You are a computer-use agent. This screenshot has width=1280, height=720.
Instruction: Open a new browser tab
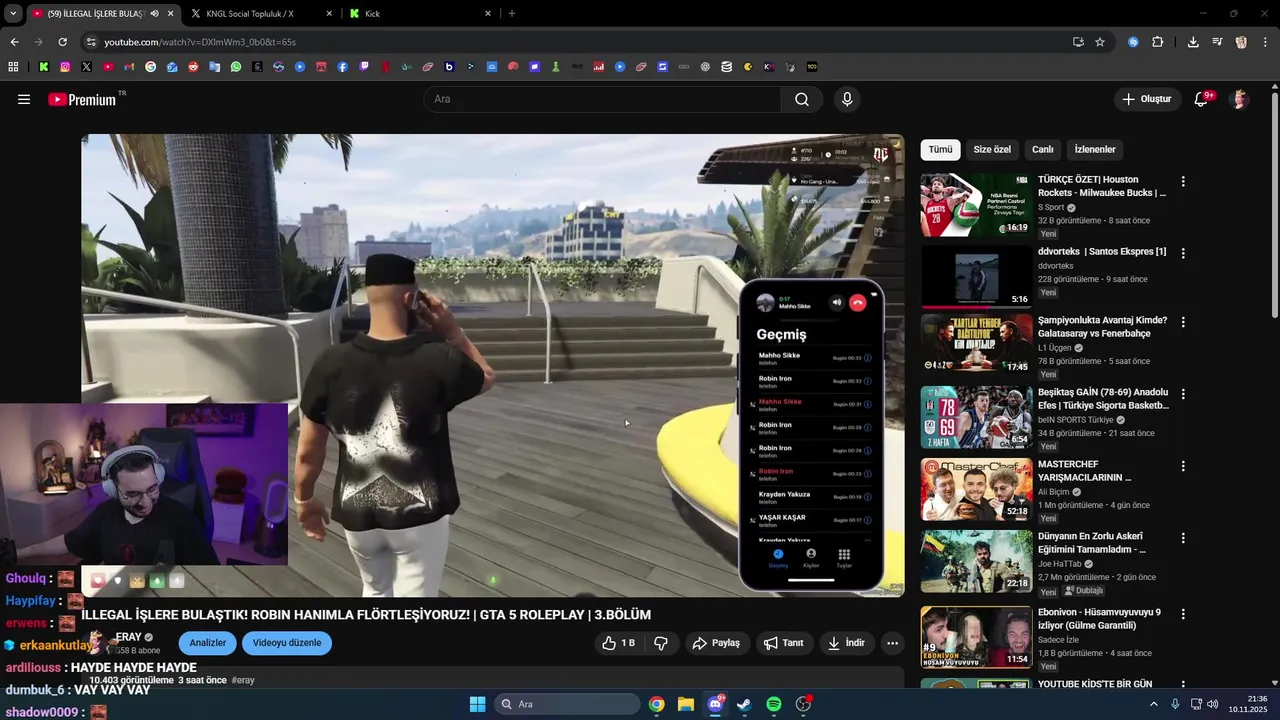512,14
